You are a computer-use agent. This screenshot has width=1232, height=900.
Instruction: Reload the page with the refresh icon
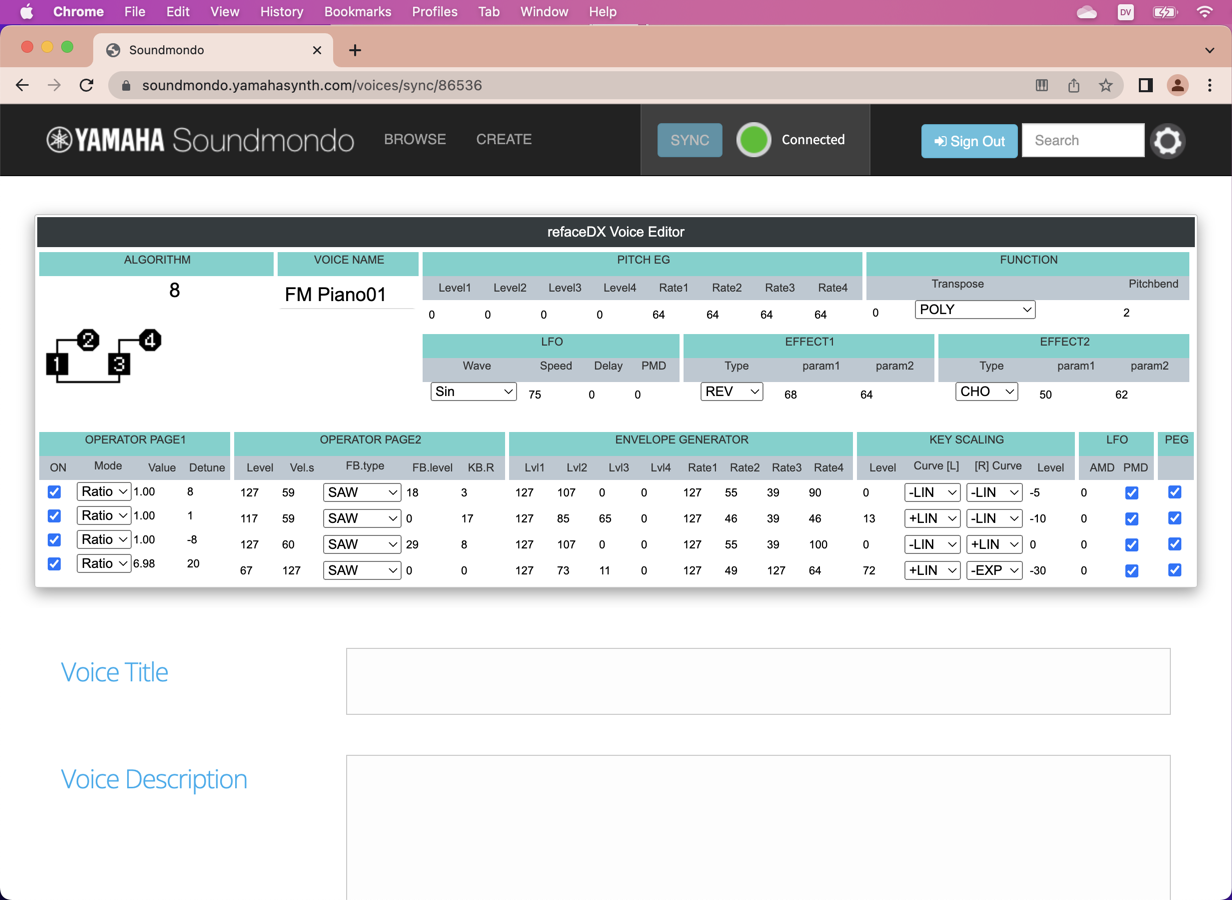tap(87, 85)
